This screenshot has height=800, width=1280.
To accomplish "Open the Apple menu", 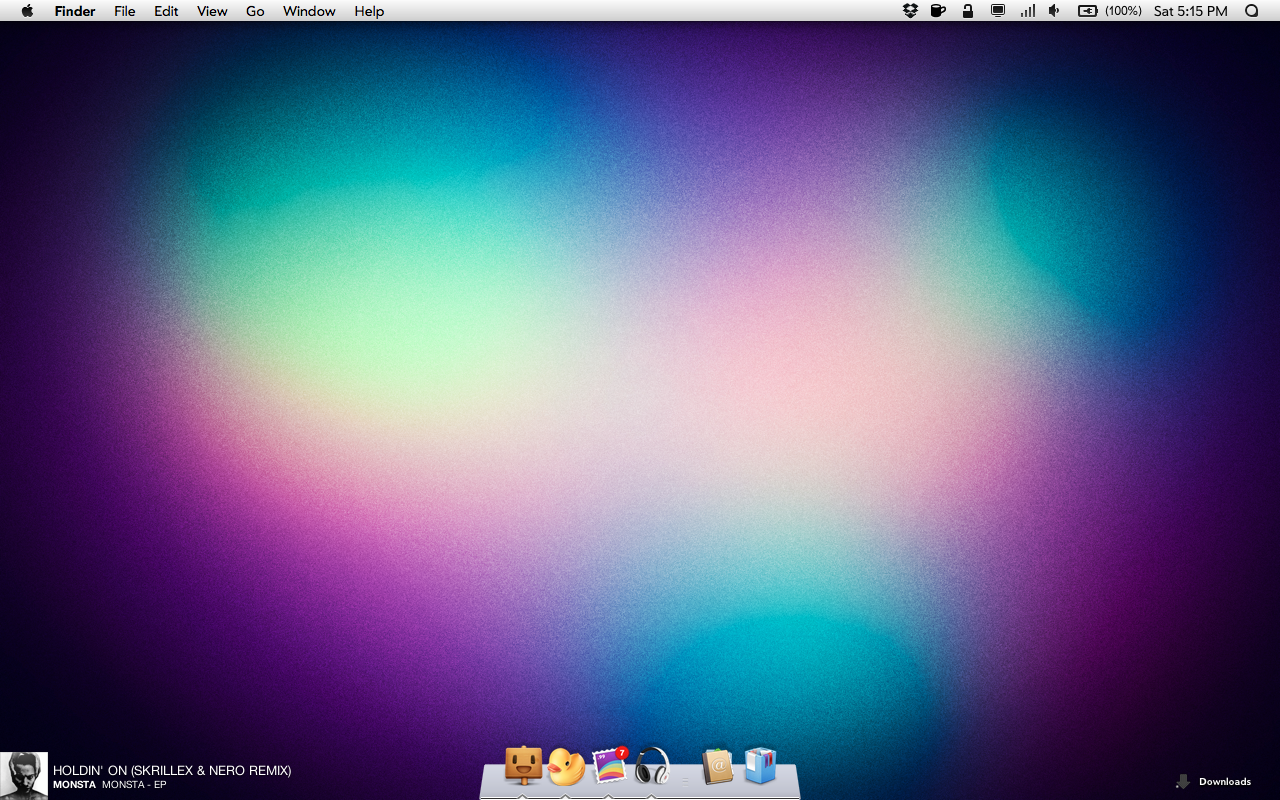I will [27, 11].
